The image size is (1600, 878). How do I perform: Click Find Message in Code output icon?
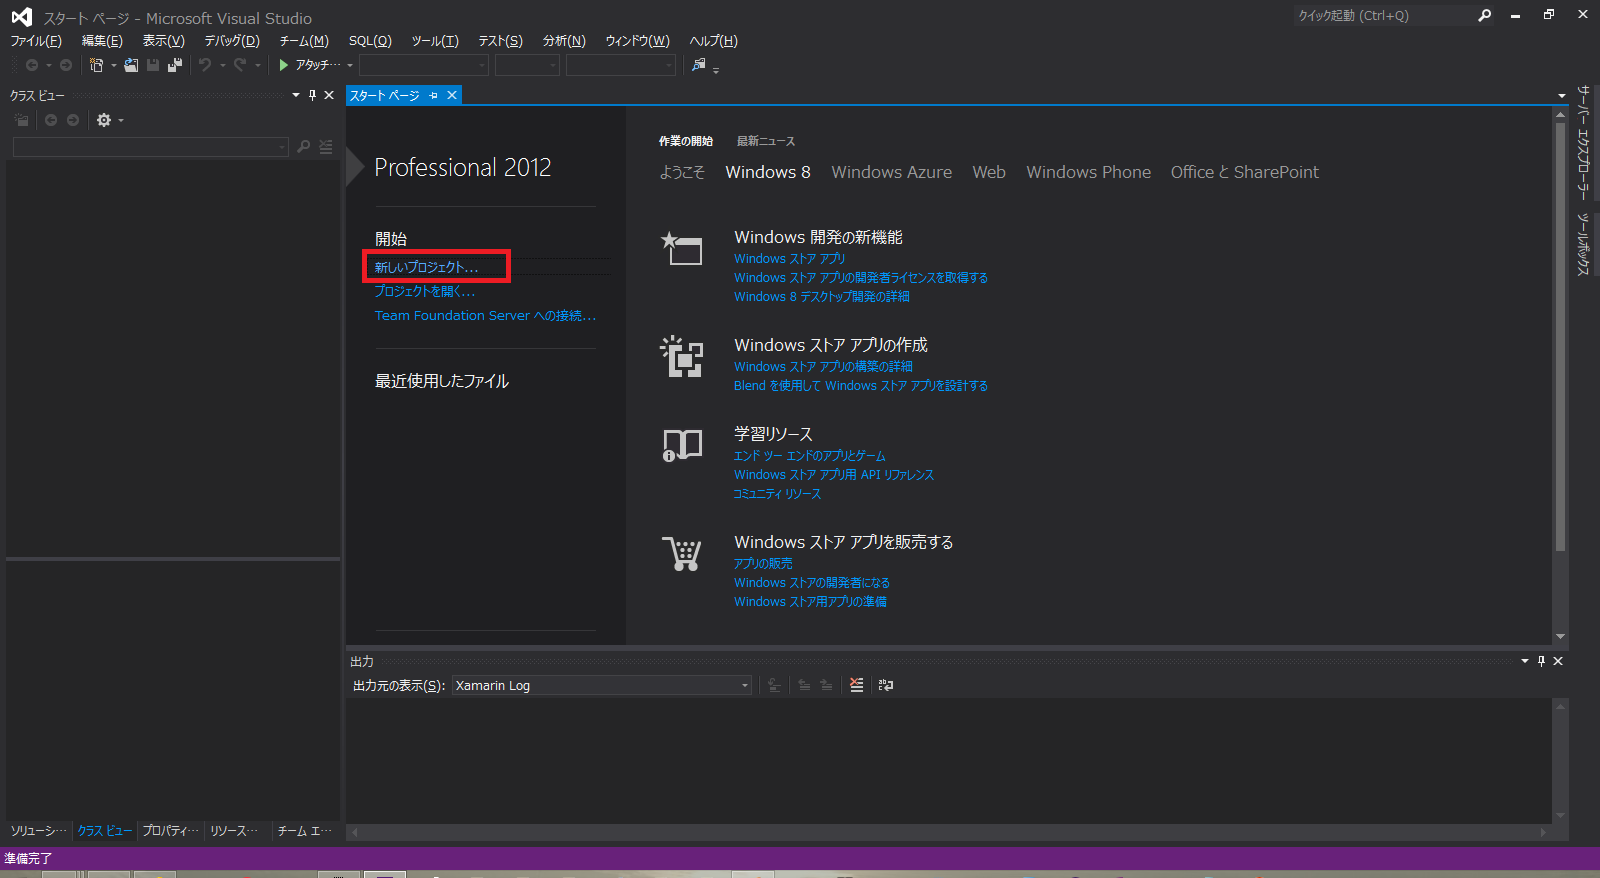point(774,685)
